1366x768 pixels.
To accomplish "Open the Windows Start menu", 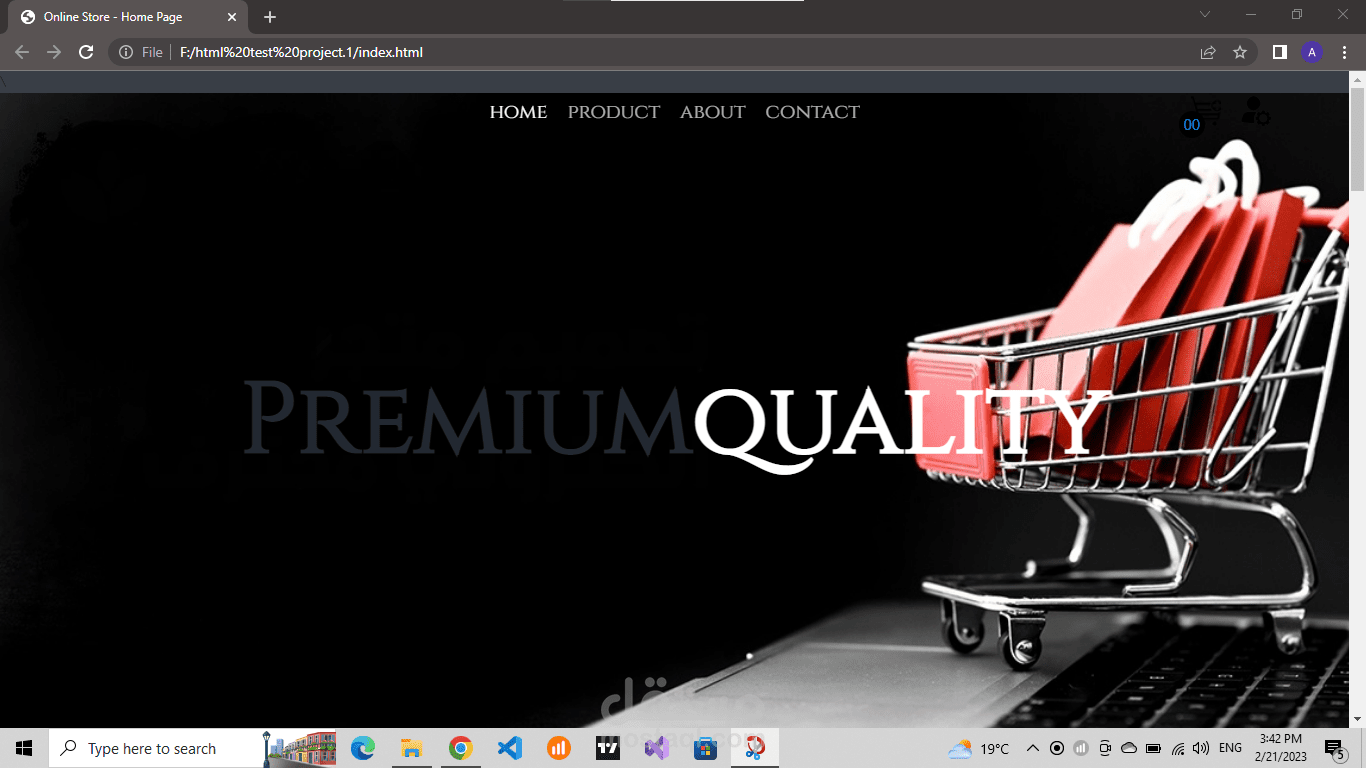I will click(x=24, y=748).
